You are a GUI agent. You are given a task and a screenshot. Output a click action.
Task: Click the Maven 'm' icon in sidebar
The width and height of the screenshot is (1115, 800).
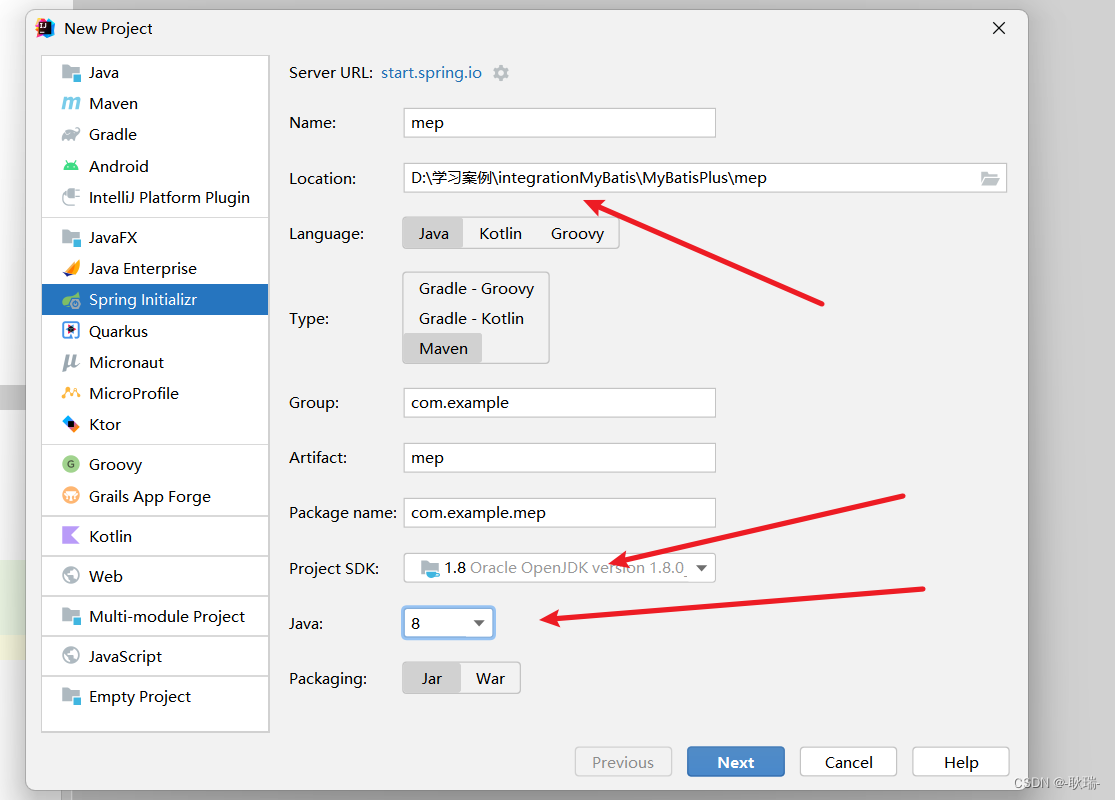[x=71, y=104]
